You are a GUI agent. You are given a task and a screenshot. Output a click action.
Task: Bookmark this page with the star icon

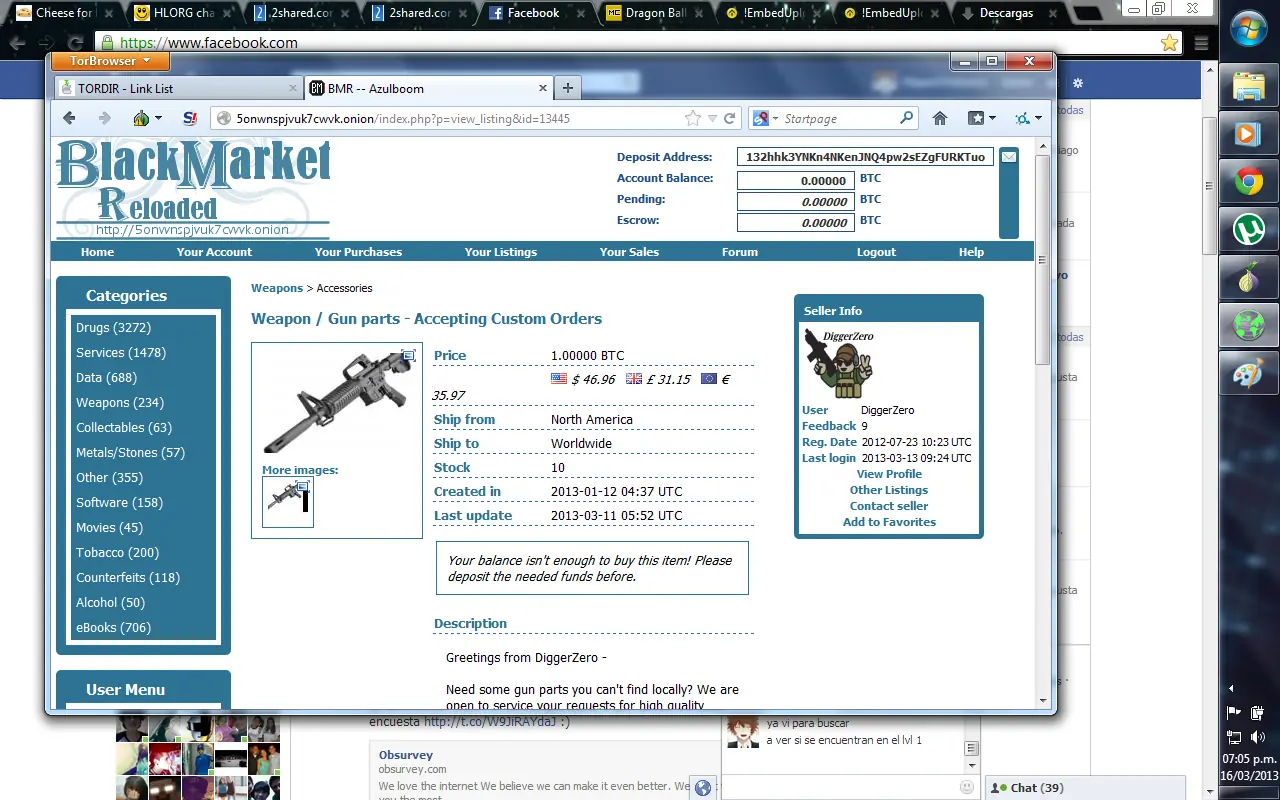pos(693,118)
